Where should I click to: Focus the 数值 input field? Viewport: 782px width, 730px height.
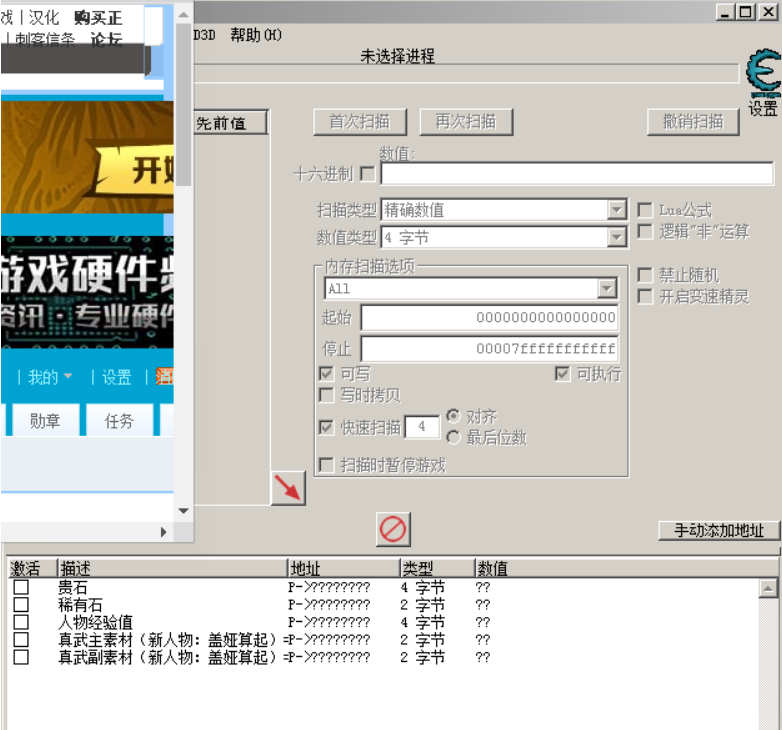577,174
